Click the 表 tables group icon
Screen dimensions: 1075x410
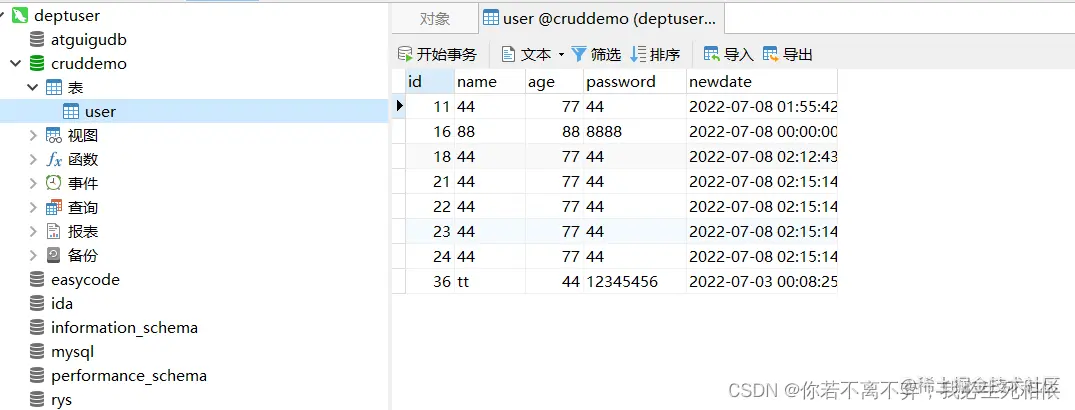point(54,88)
